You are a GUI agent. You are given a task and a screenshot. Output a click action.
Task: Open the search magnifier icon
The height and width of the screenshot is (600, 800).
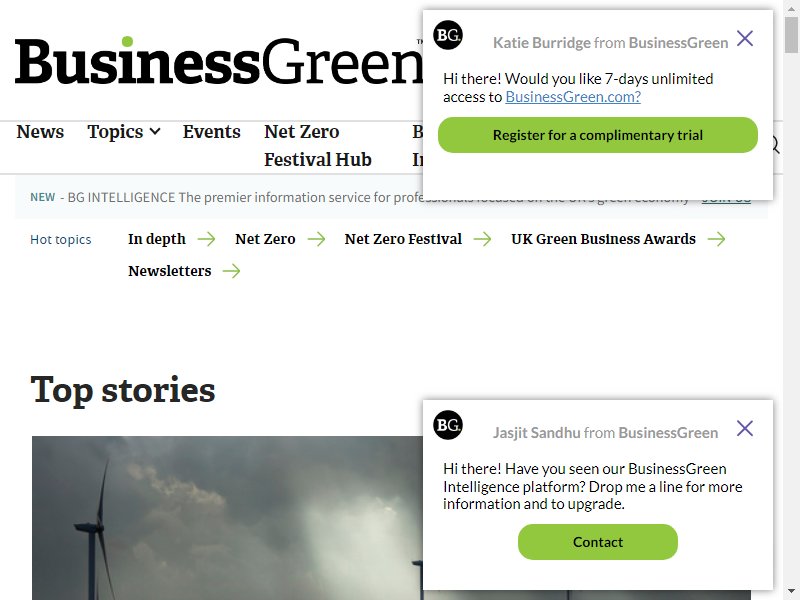tap(776, 145)
